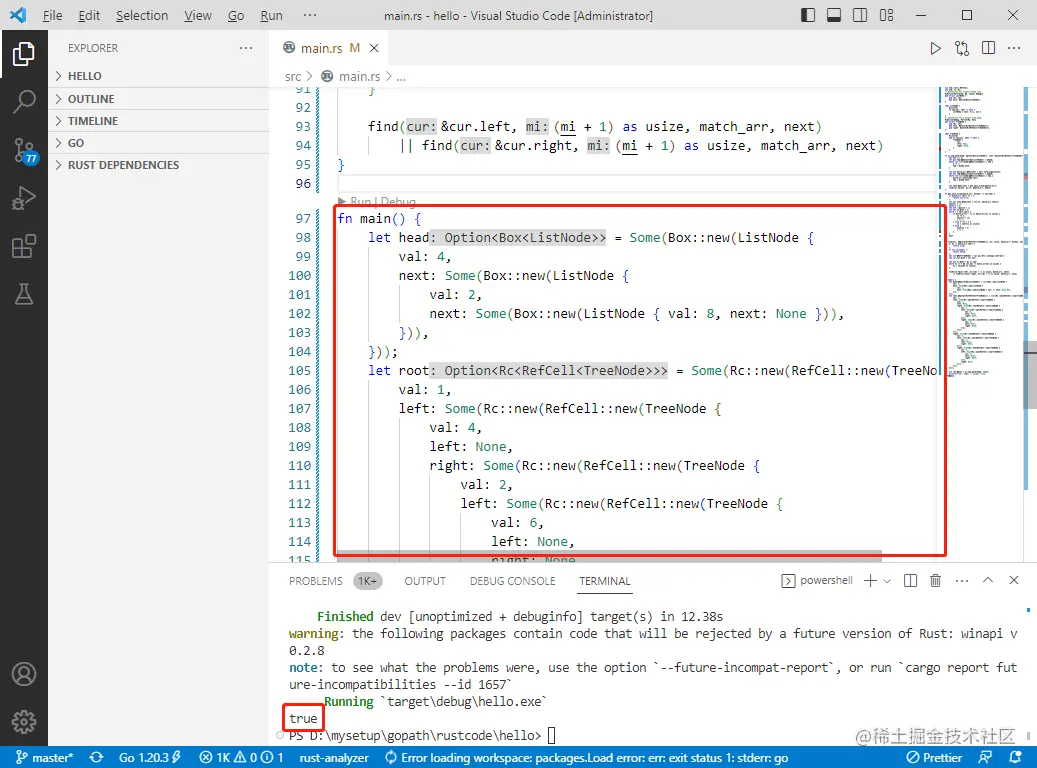Kill terminal with trash icon
This screenshot has width=1037, height=768.
tap(935, 581)
